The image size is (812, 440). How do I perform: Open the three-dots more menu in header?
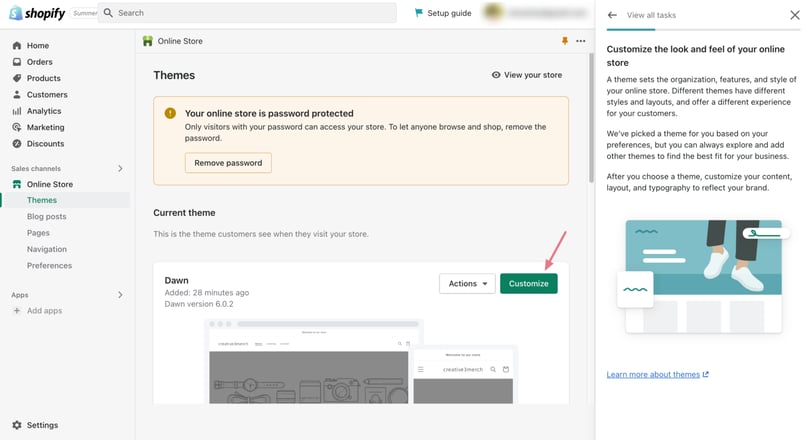pos(581,41)
